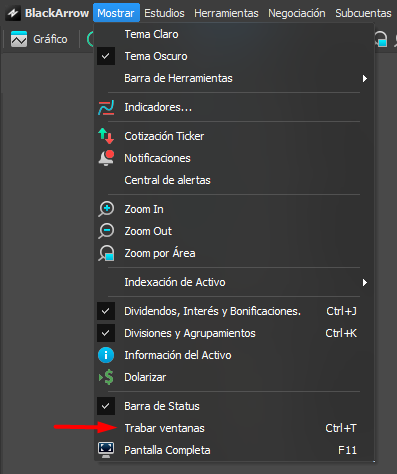Toggle the Barra de Status checkbox
397x474 pixels.
click(106, 406)
